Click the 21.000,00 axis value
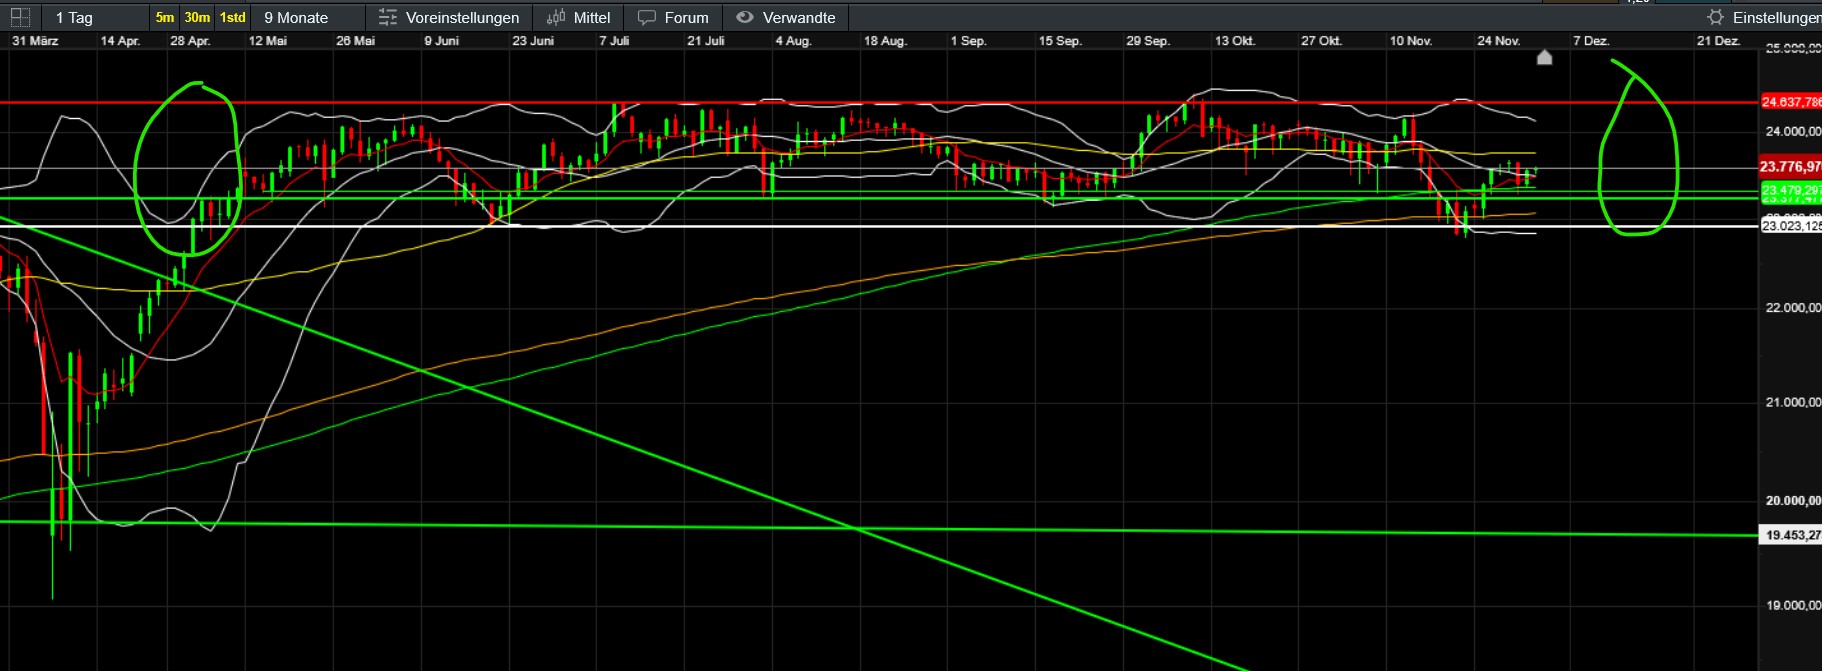This screenshot has height=671, width=1822. [x=1793, y=403]
